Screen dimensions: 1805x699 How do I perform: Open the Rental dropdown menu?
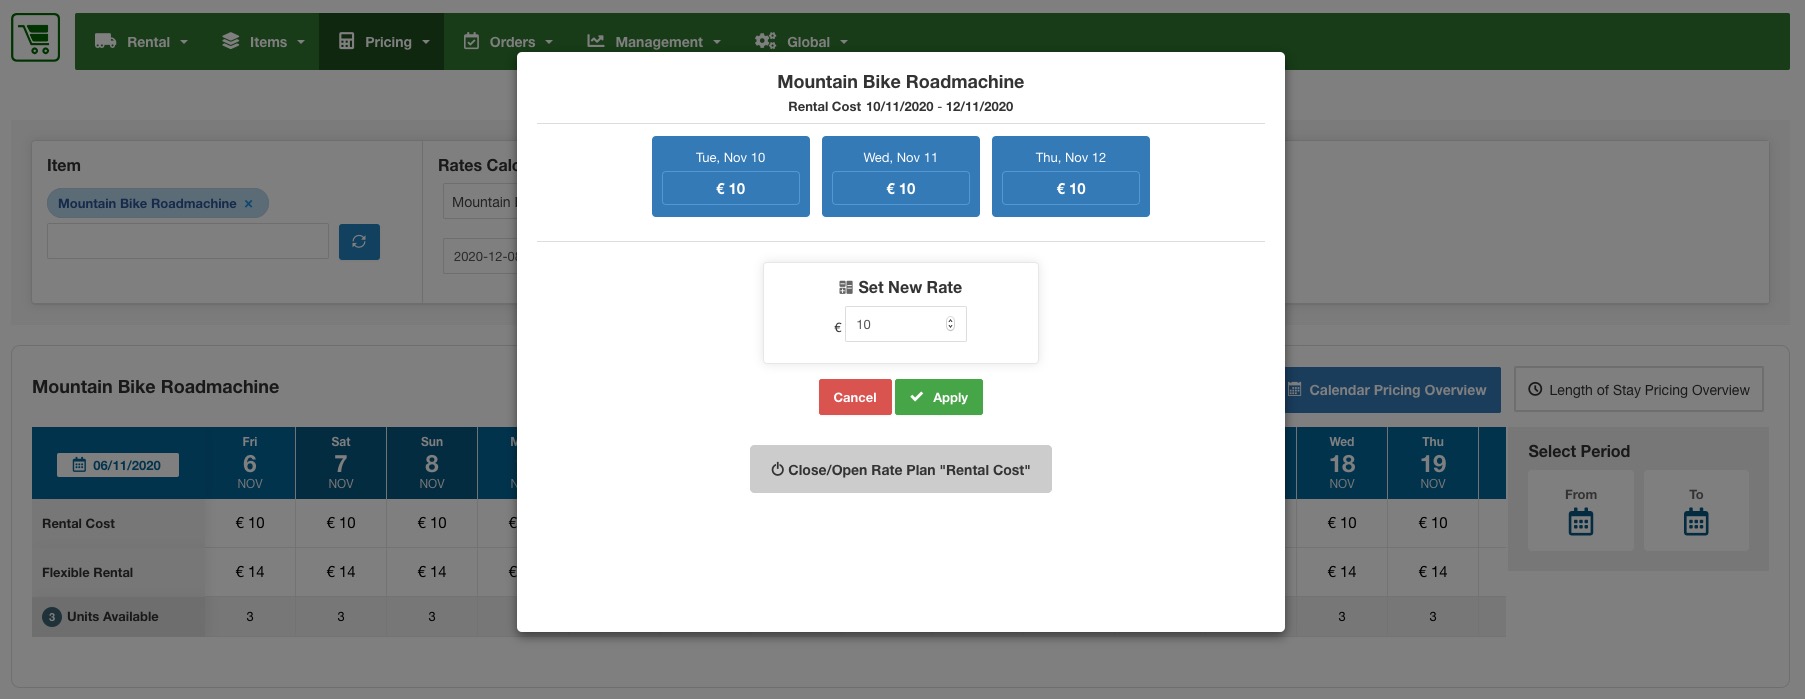click(x=141, y=42)
